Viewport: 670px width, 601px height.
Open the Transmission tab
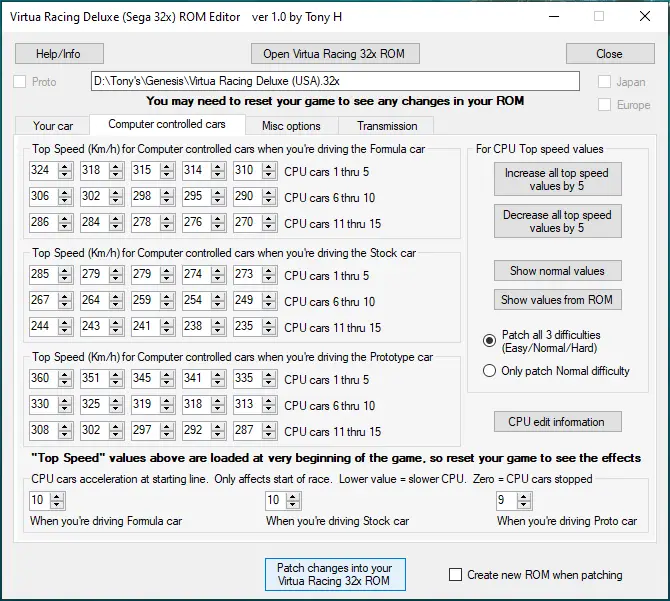tap(387, 126)
